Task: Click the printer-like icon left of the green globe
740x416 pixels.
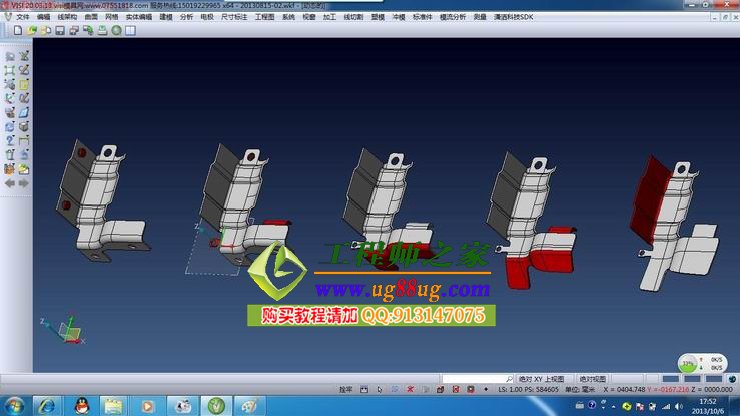Action: (102, 31)
